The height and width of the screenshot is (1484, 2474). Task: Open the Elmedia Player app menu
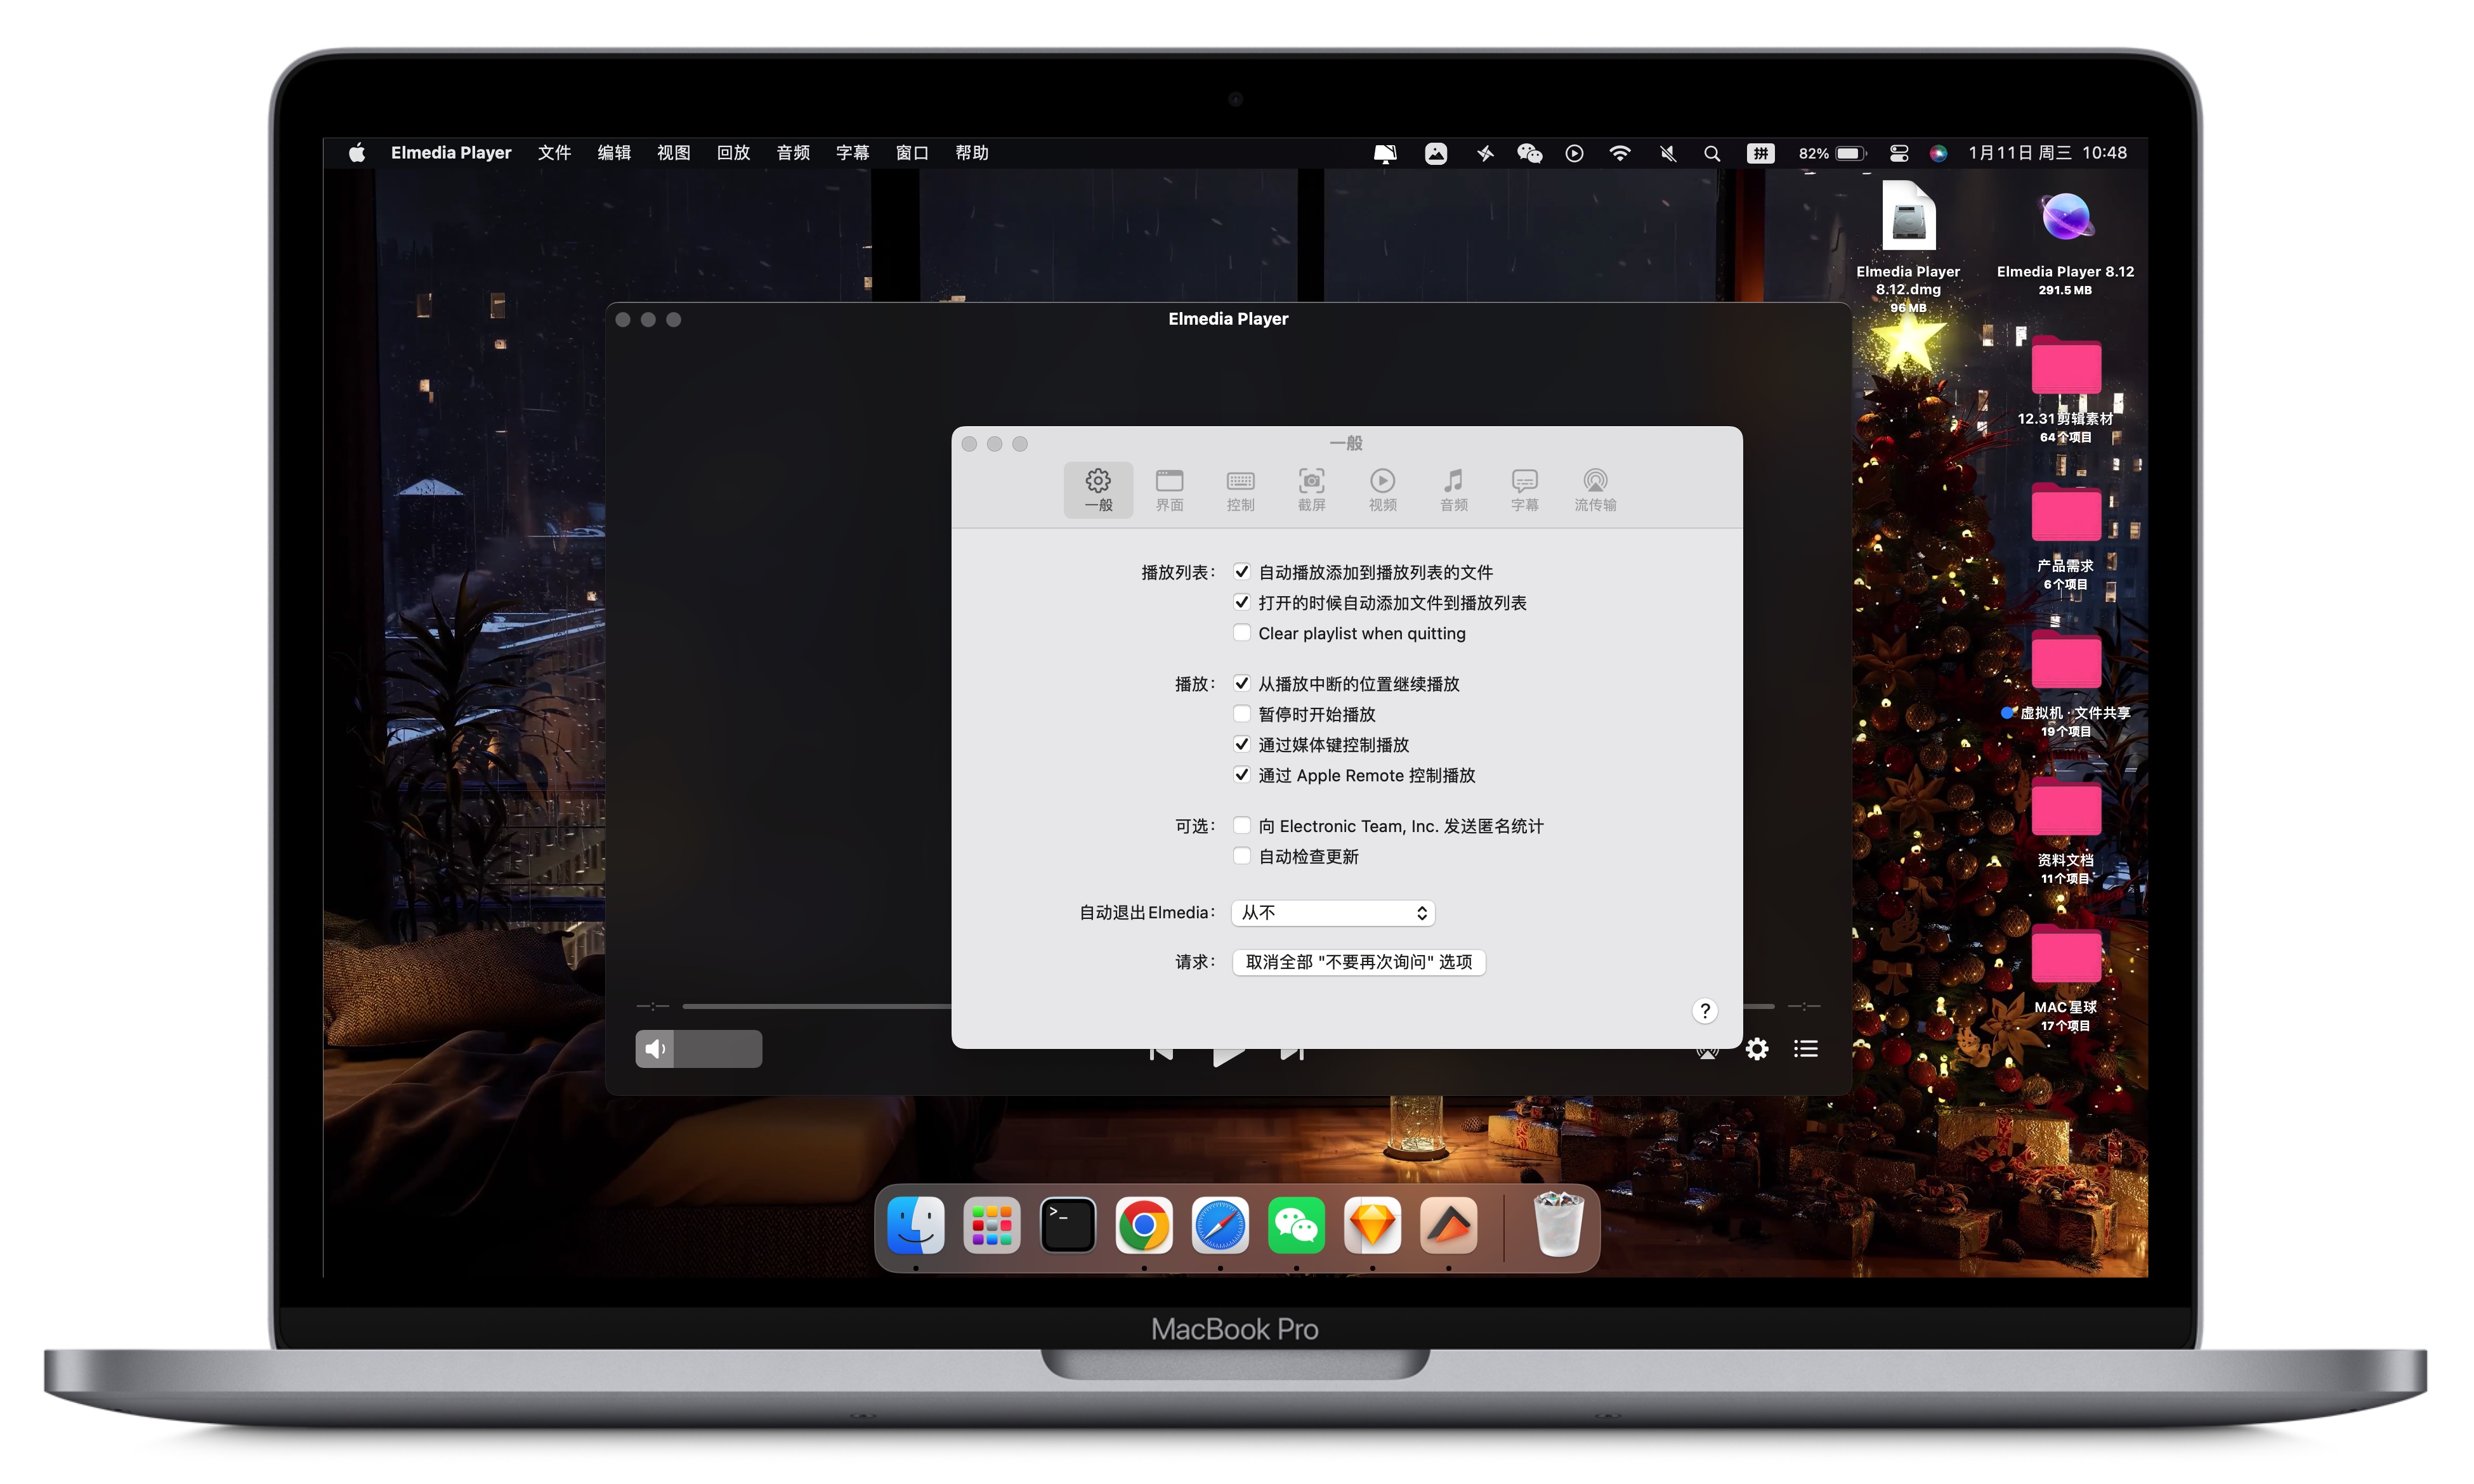[451, 153]
